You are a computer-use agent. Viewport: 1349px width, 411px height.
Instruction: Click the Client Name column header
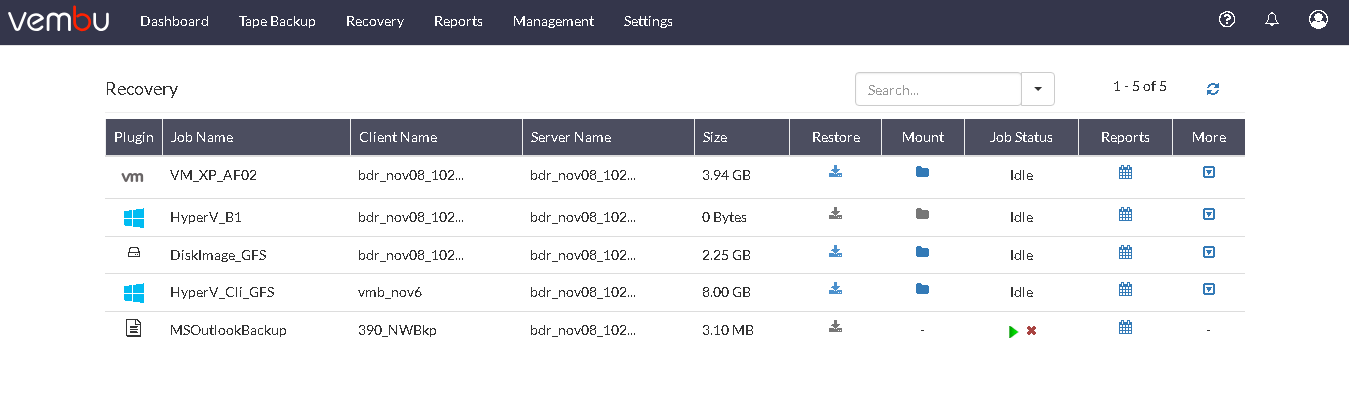coord(436,137)
